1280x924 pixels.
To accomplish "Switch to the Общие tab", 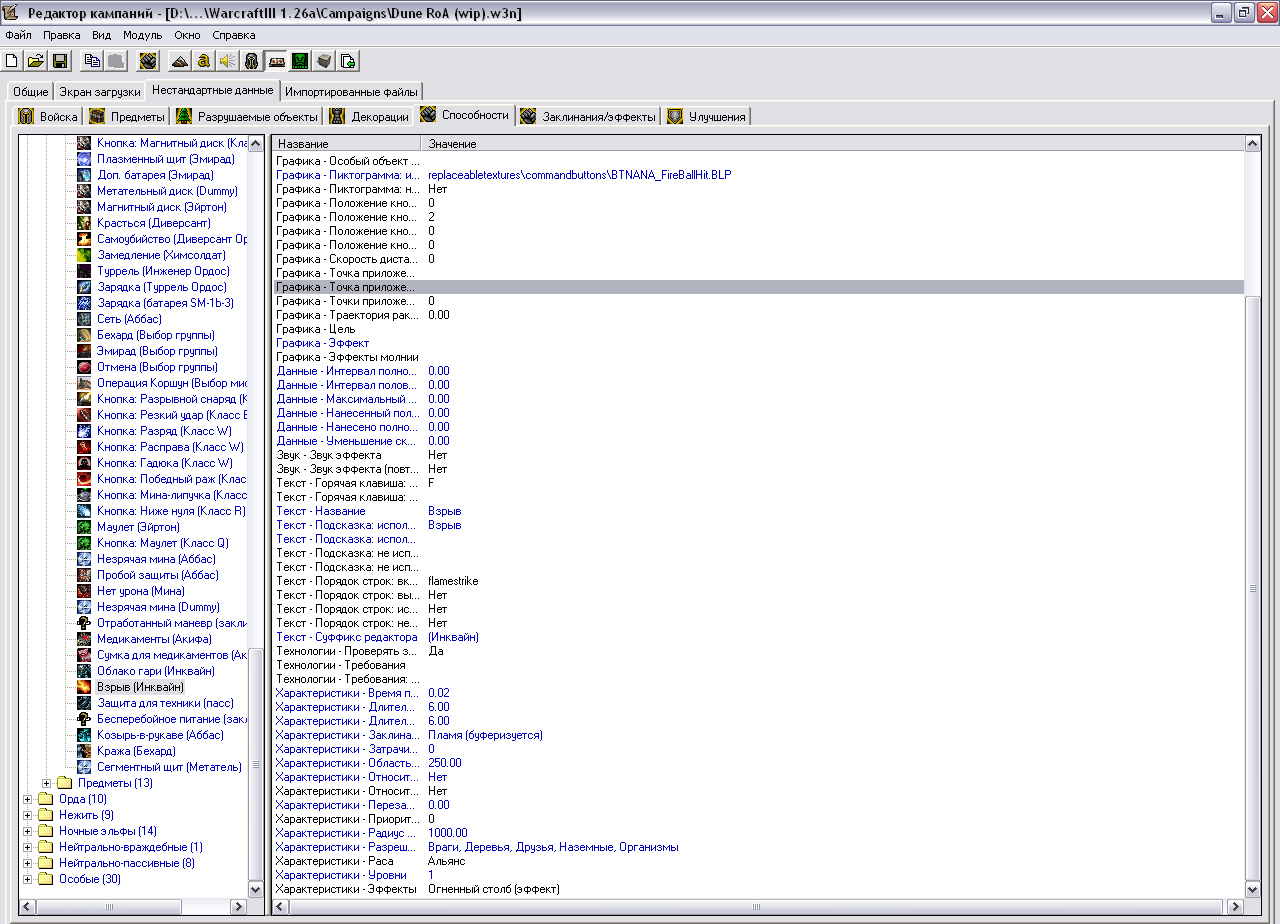I will pos(30,92).
